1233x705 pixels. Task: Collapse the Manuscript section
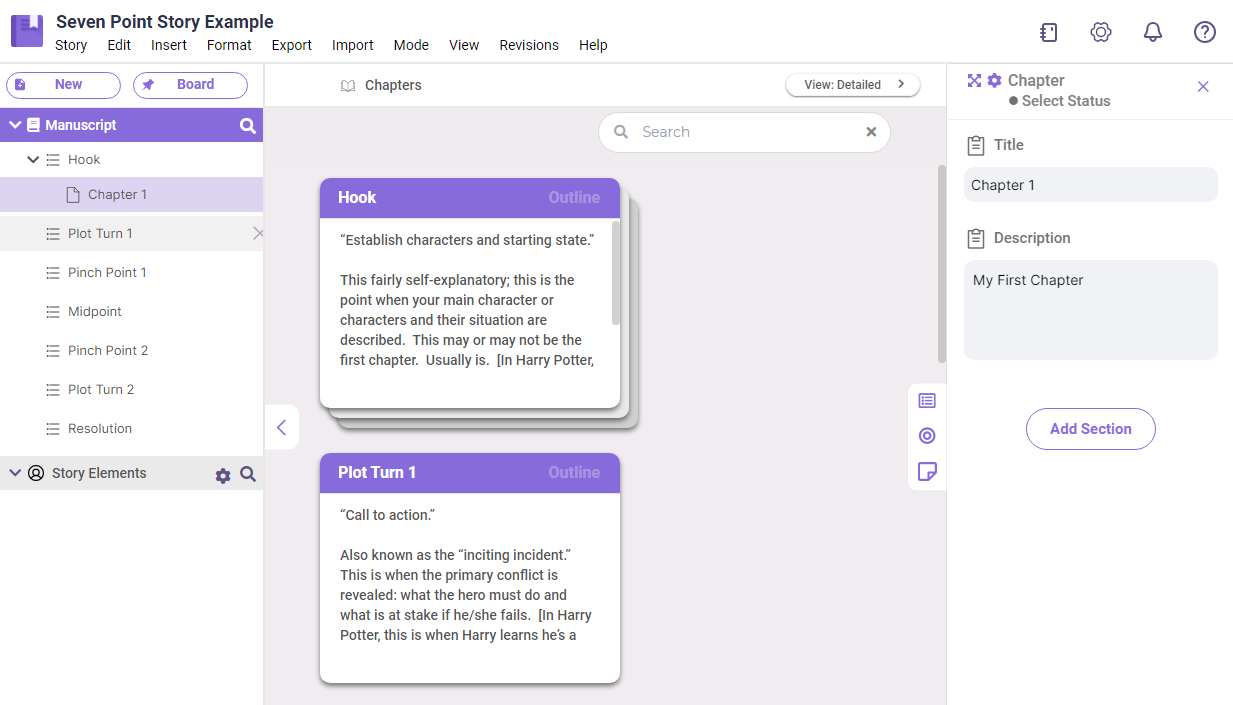15,125
